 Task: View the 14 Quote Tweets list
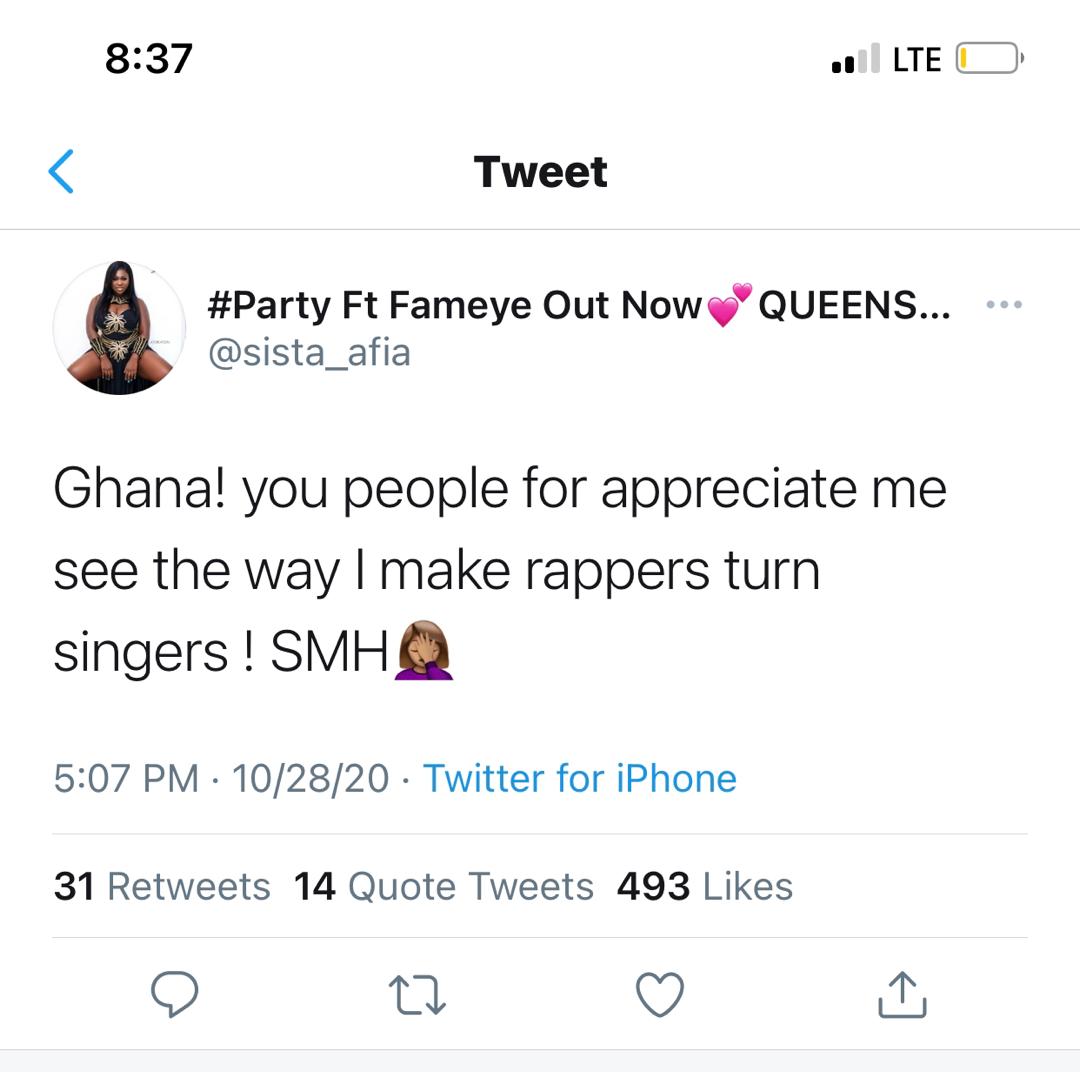pos(444,886)
